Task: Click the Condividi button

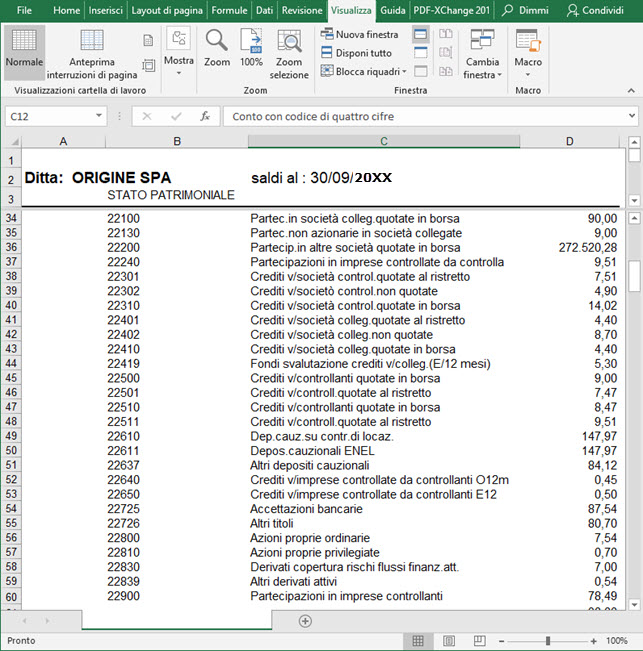Action: [x=595, y=10]
